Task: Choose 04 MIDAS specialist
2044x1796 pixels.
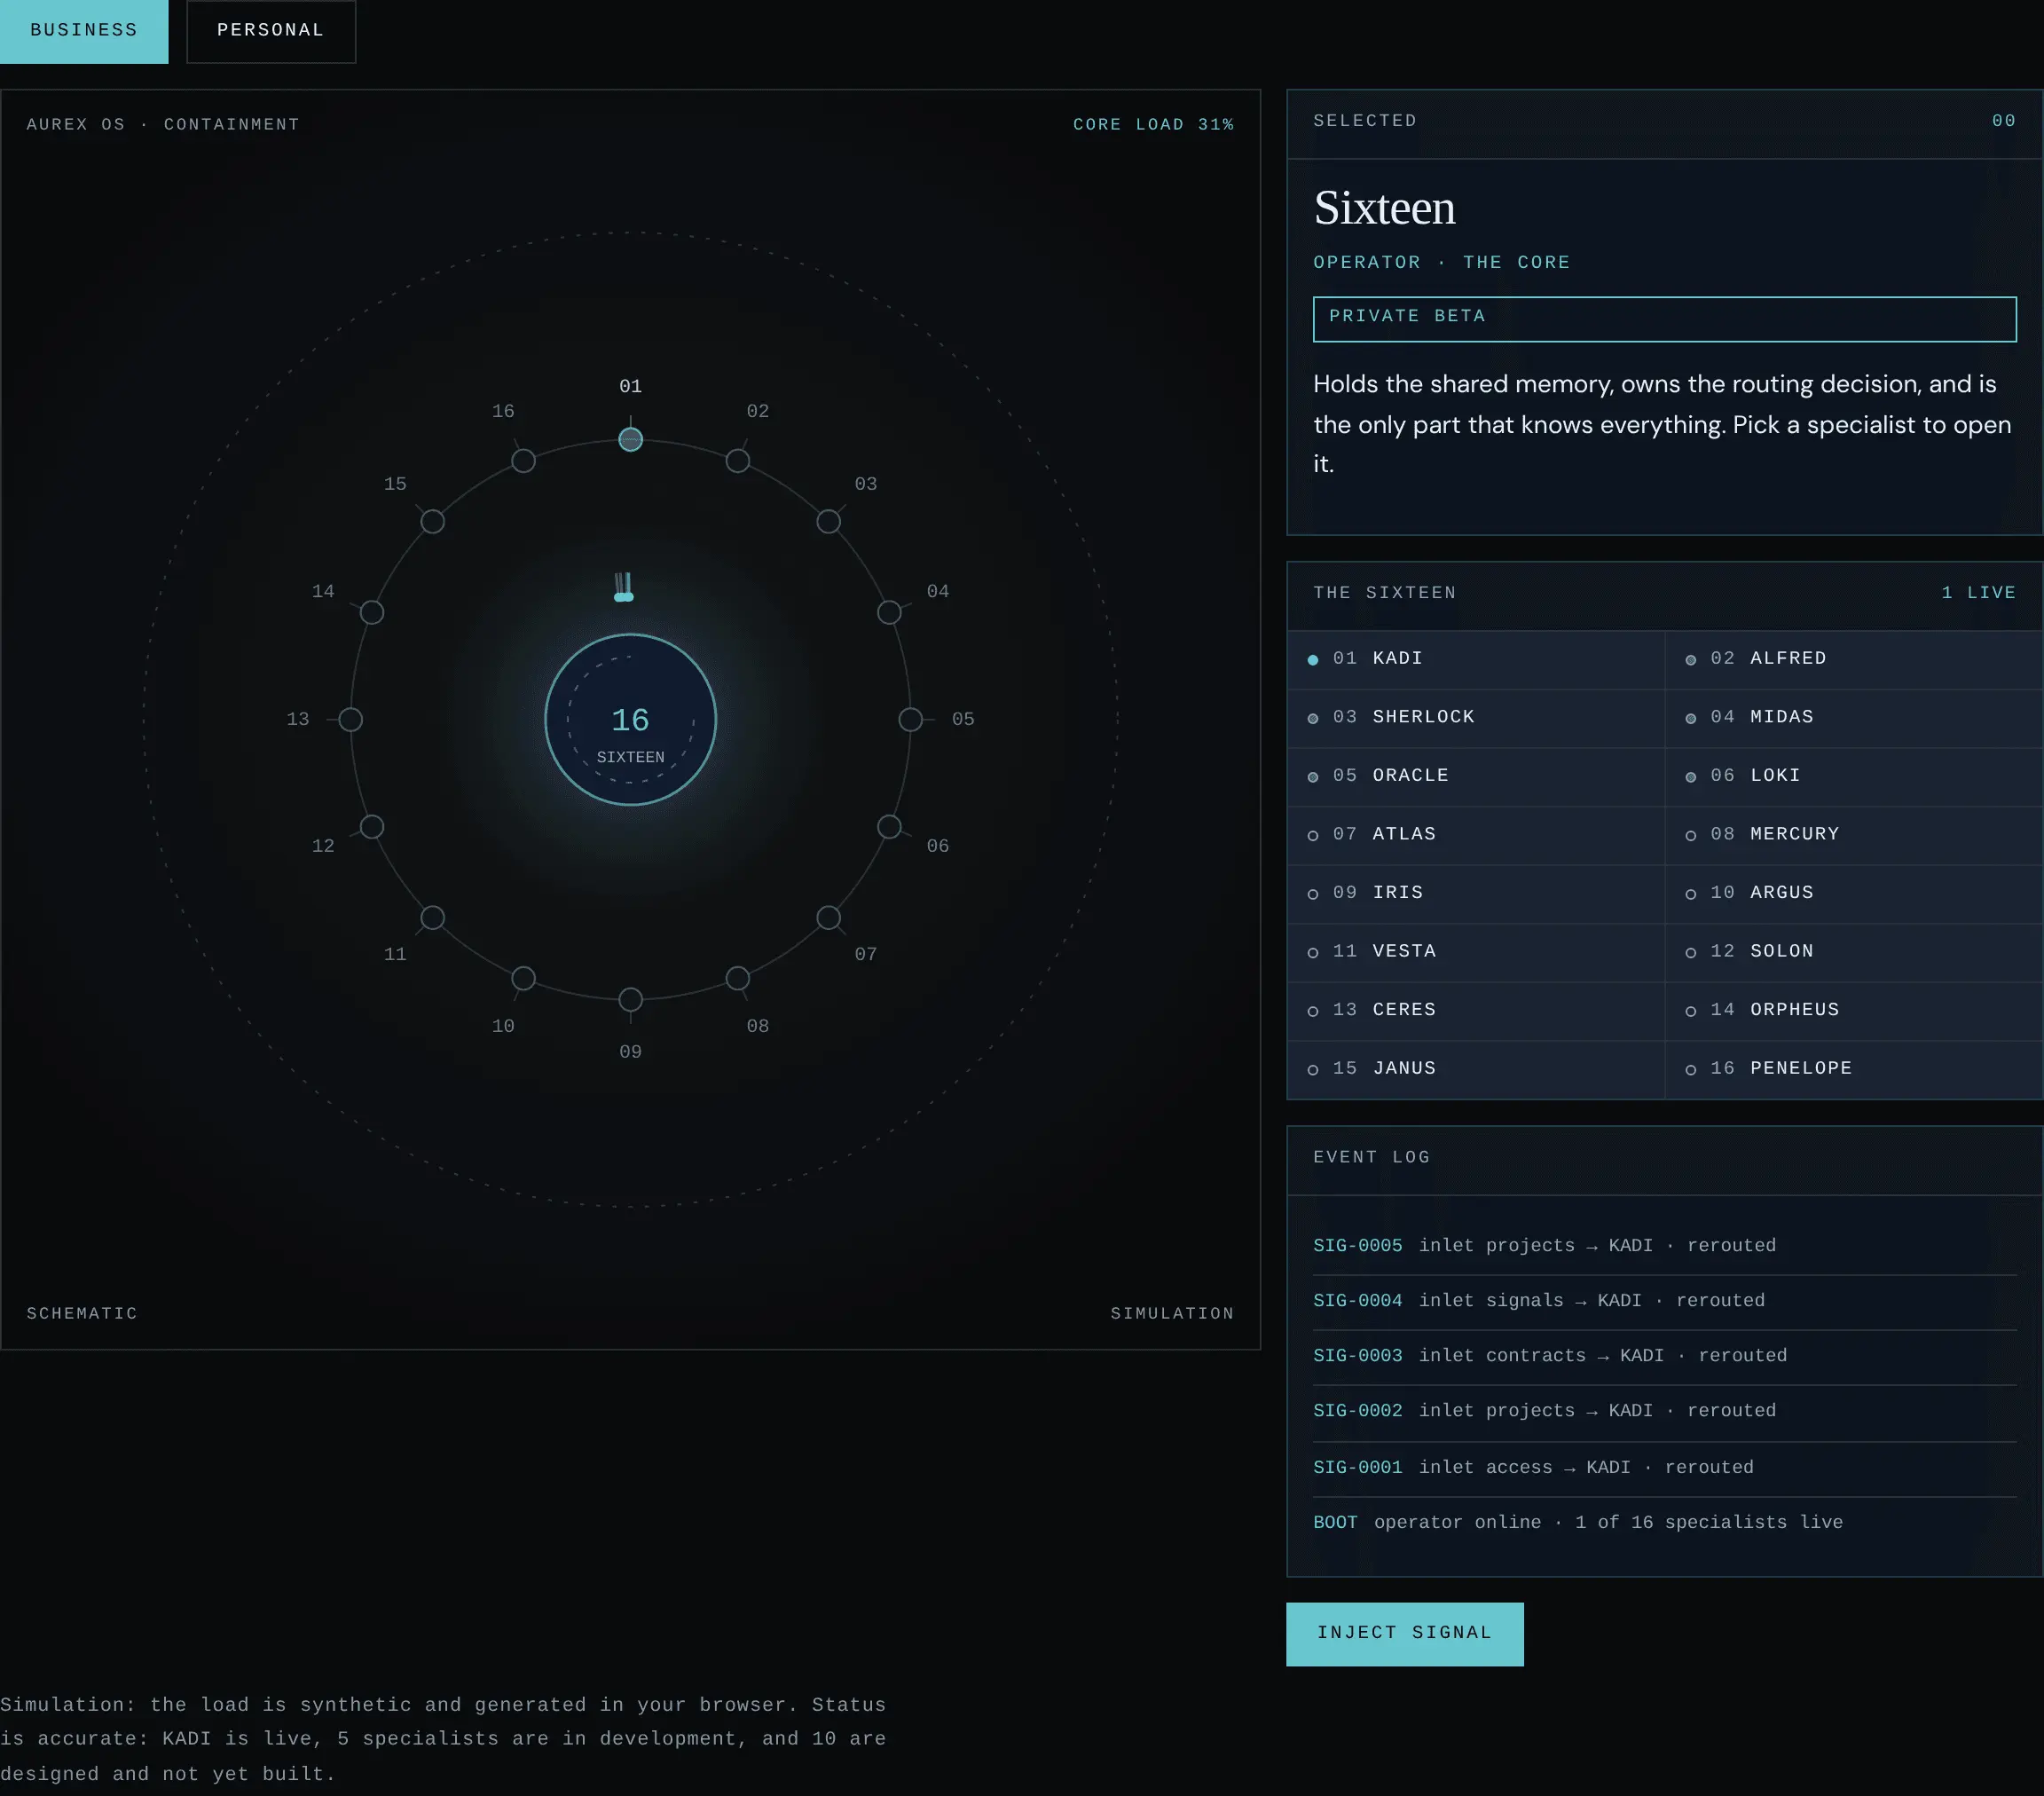Action: click(x=1853, y=718)
